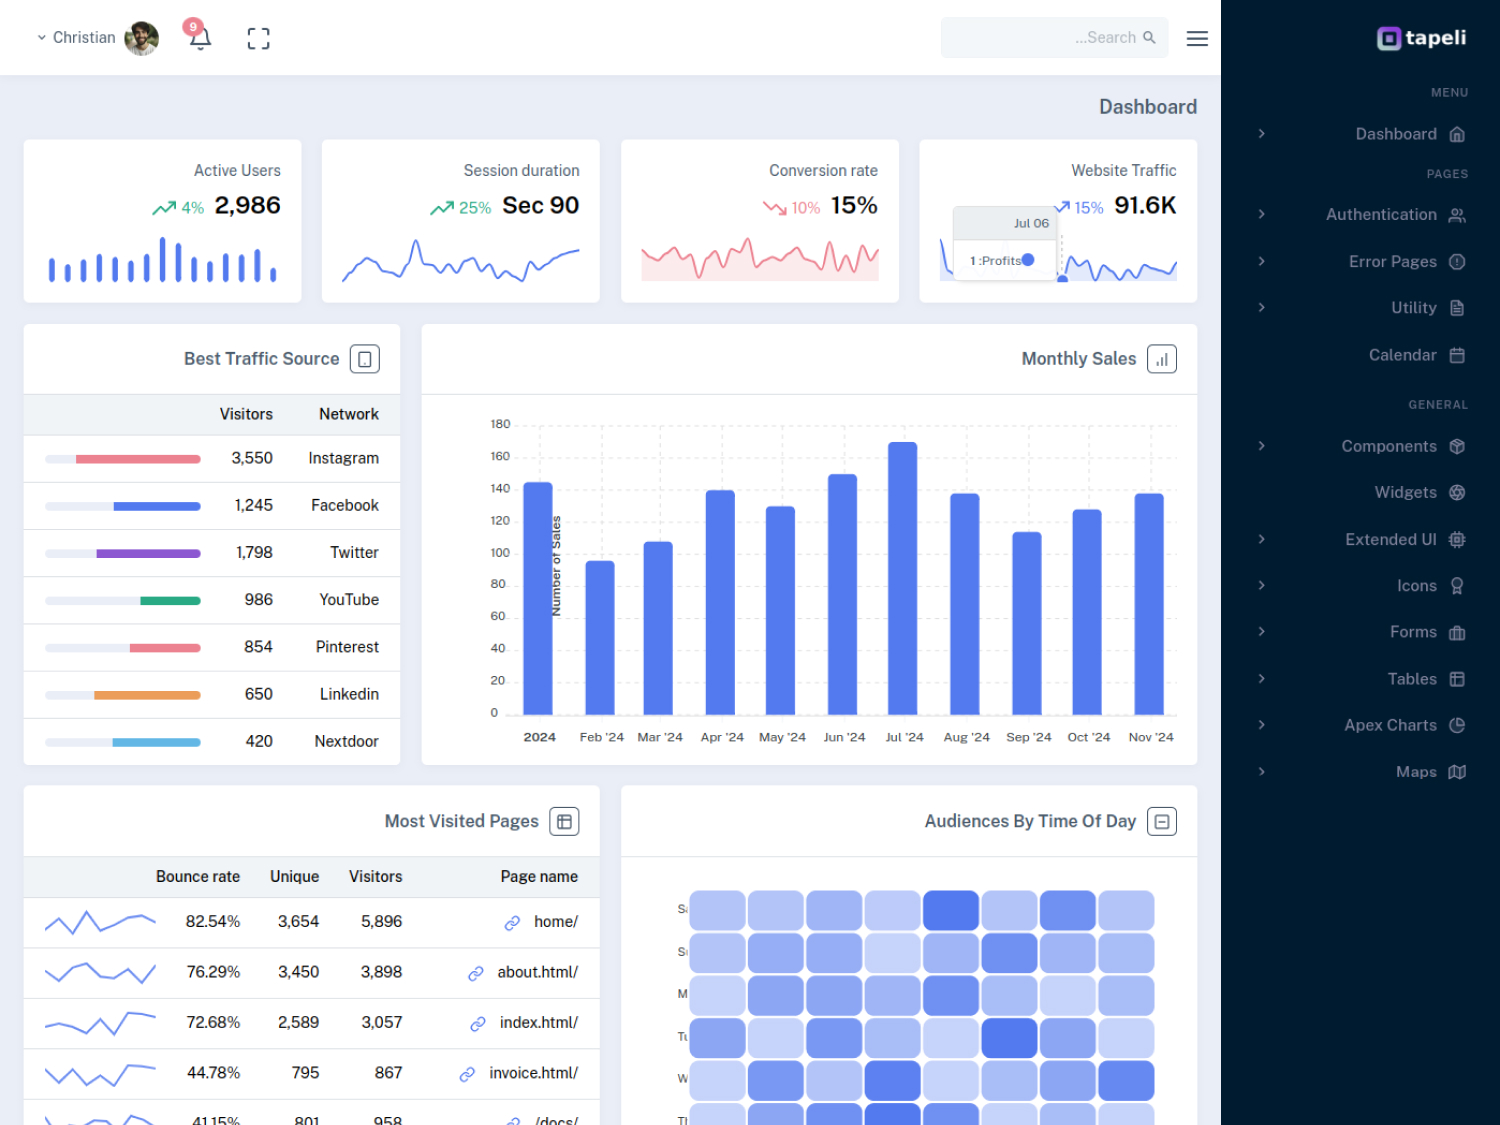
Task: Select the Tables menu item
Action: point(1412,679)
